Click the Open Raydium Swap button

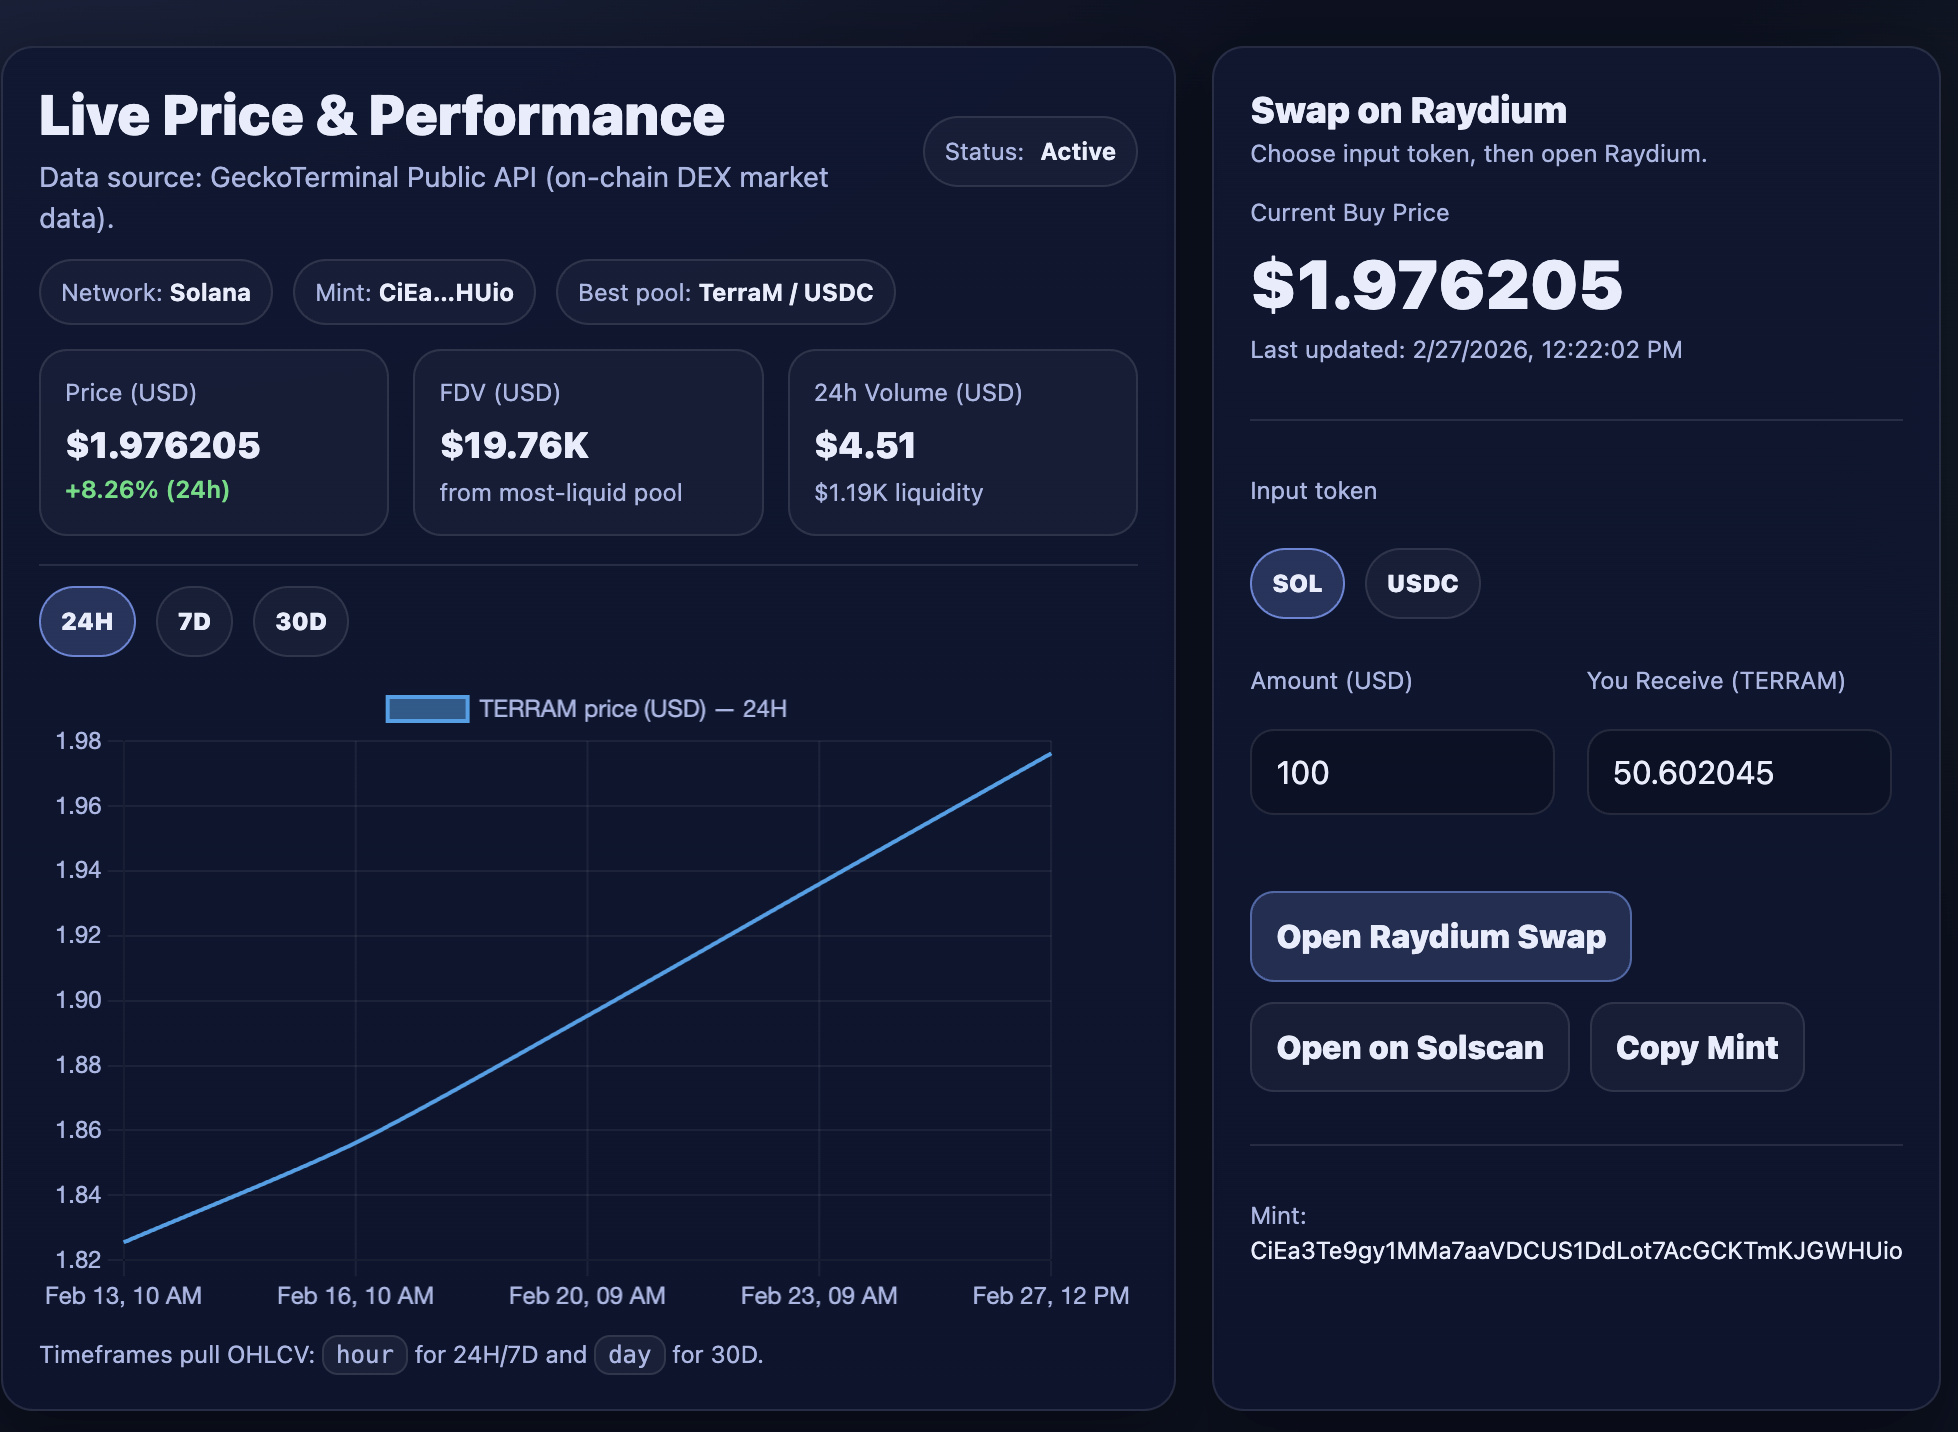[1440, 936]
